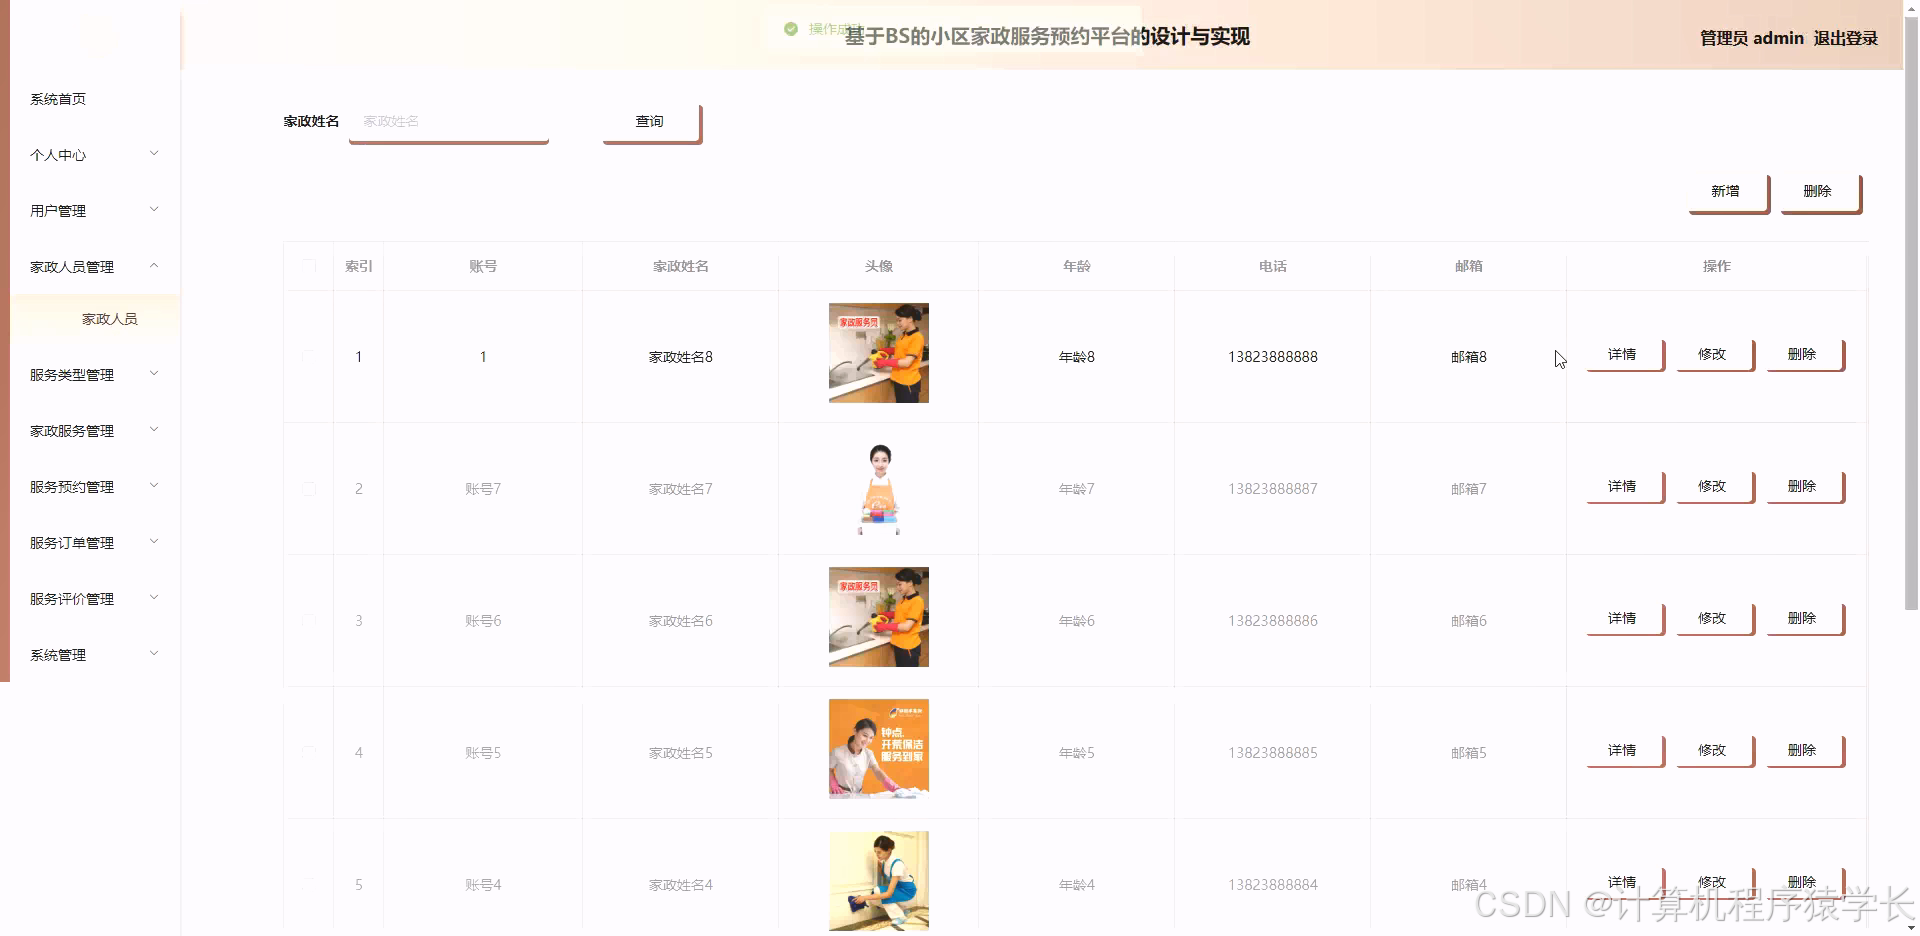Click 删除 for 家政姓名5

coord(1803,750)
